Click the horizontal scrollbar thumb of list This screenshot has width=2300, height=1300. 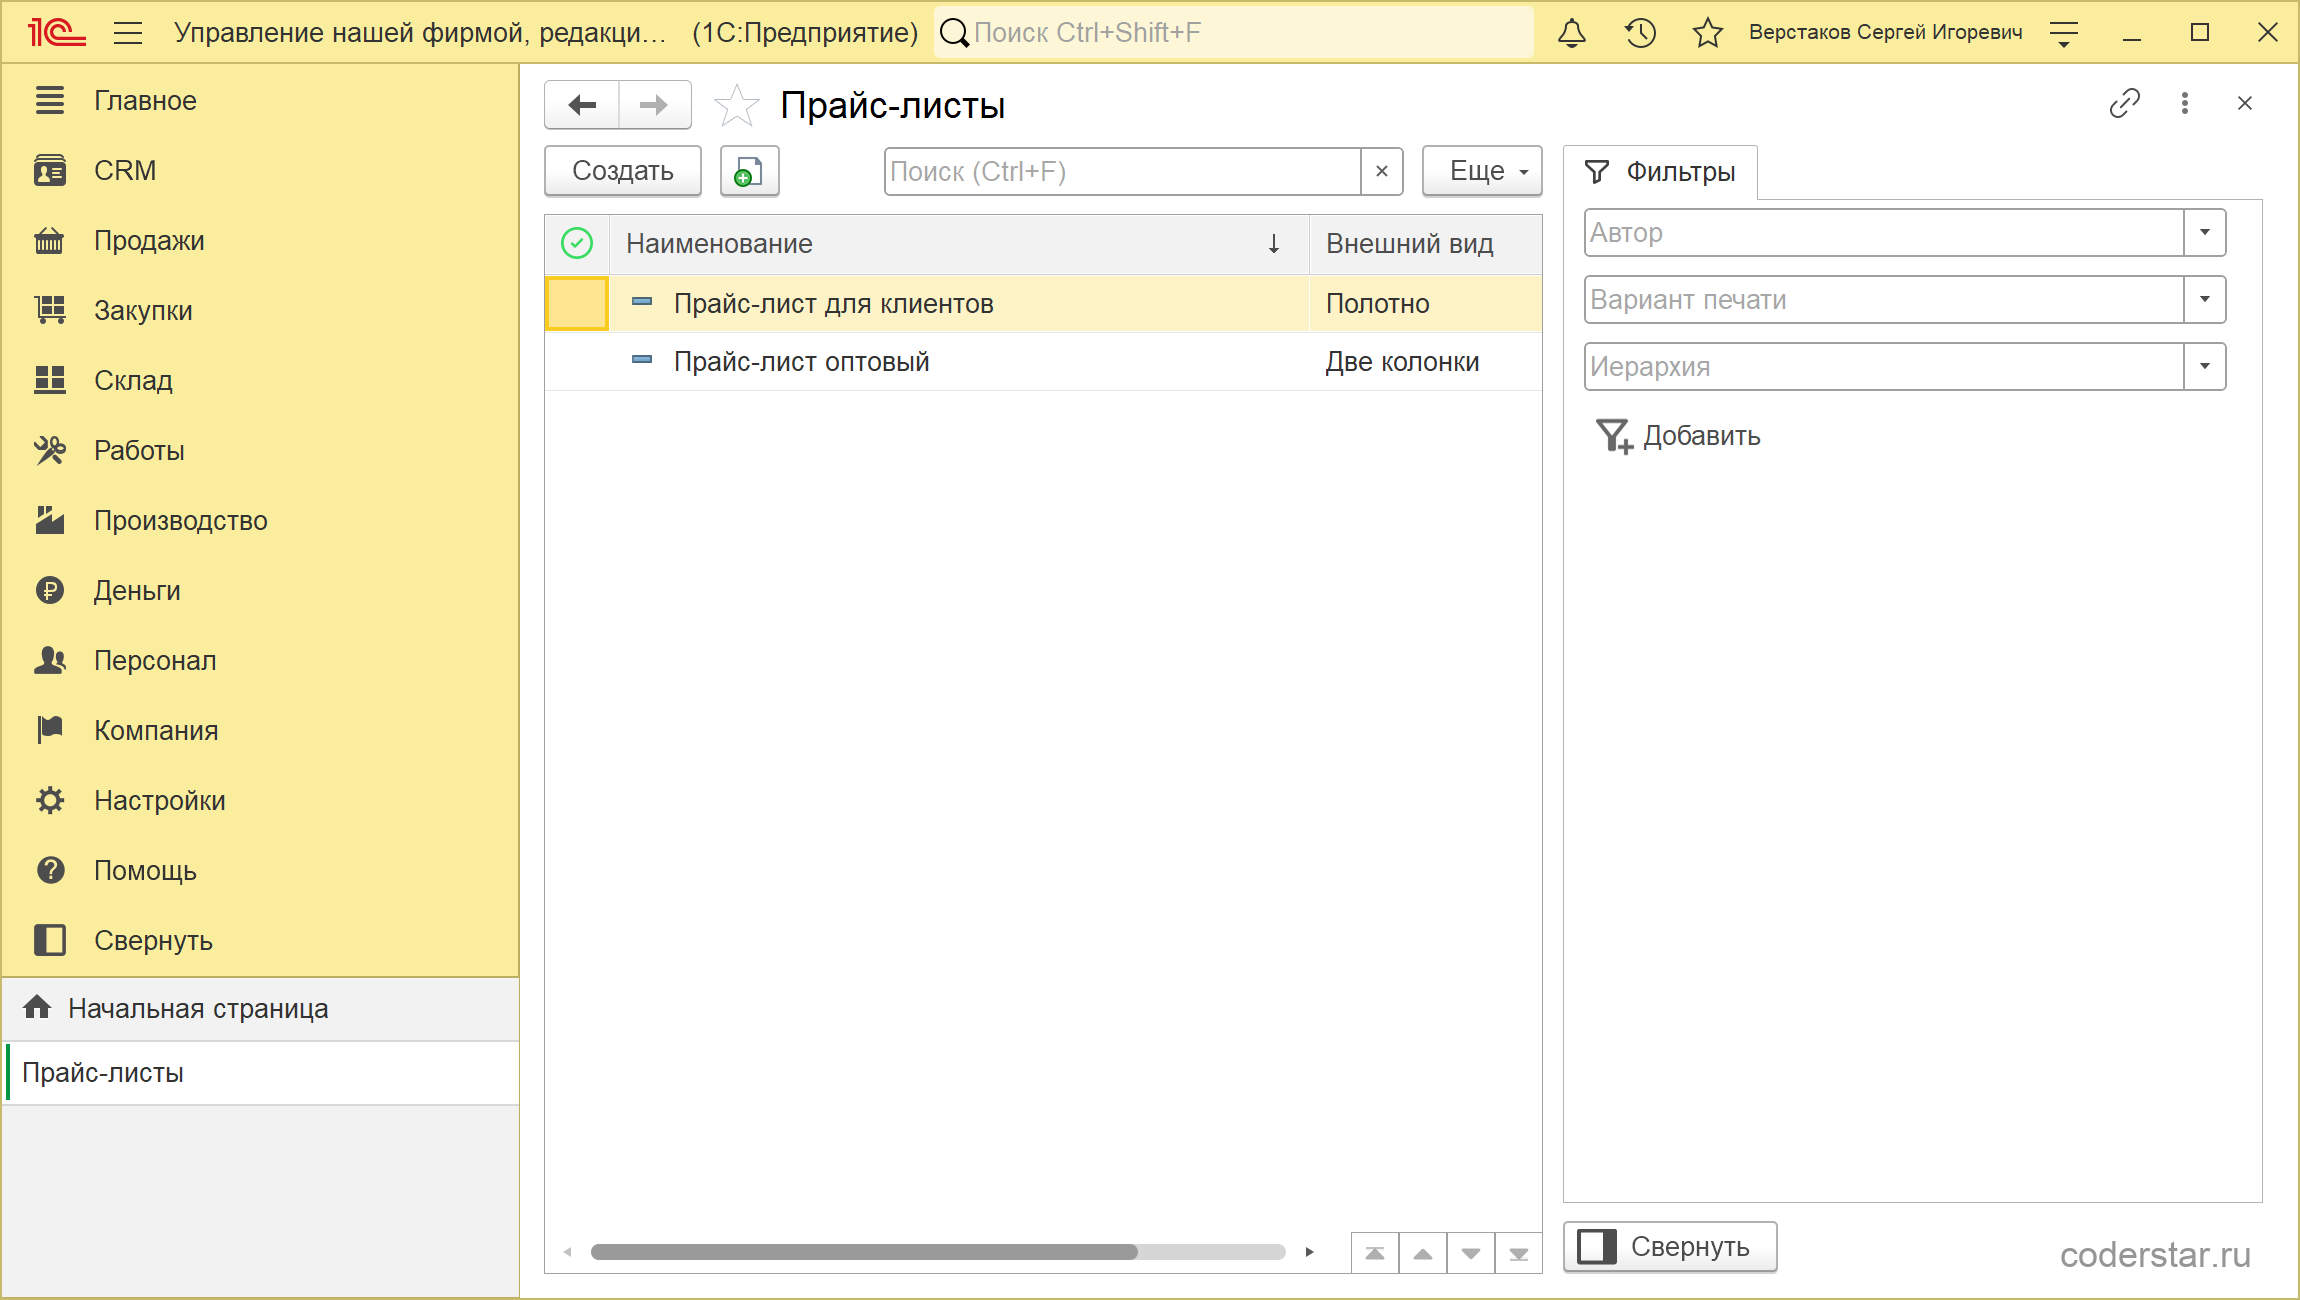tap(864, 1252)
